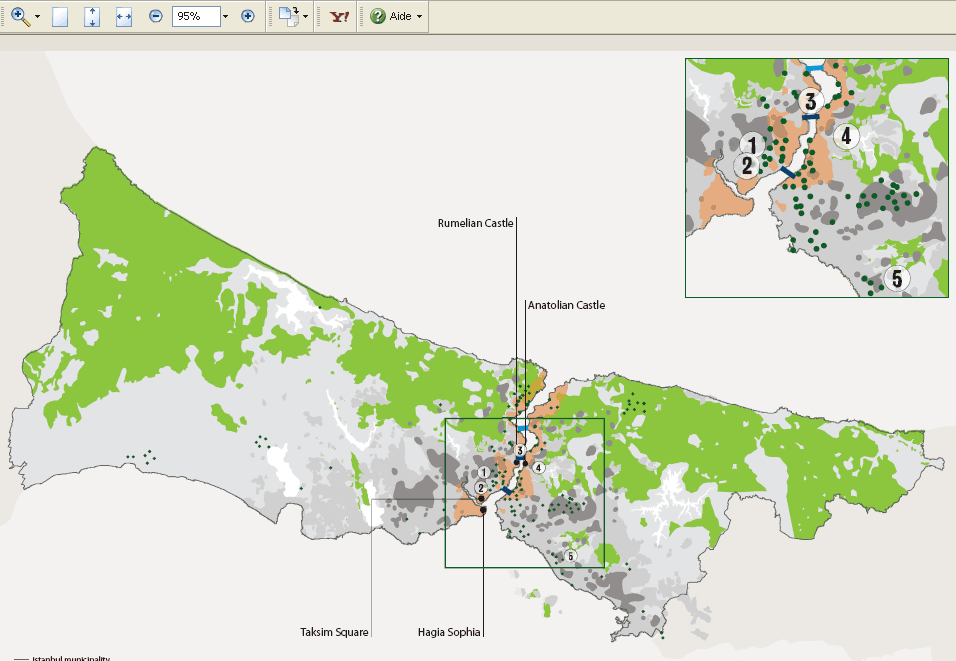Click the fit whole page icon
This screenshot has width=956, height=661.
click(x=59, y=15)
